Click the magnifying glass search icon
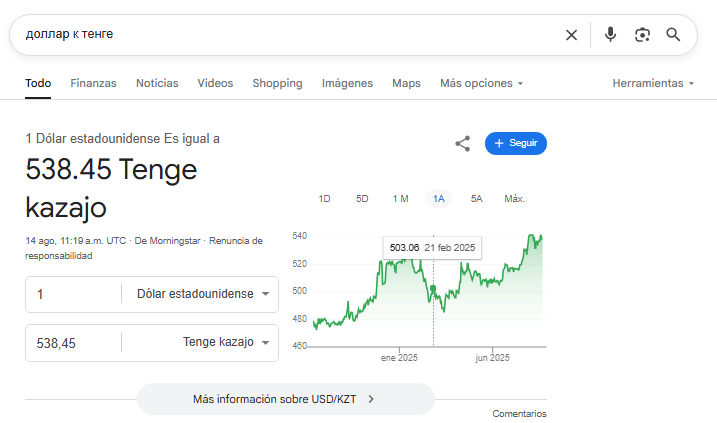 click(x=673, y=35)
